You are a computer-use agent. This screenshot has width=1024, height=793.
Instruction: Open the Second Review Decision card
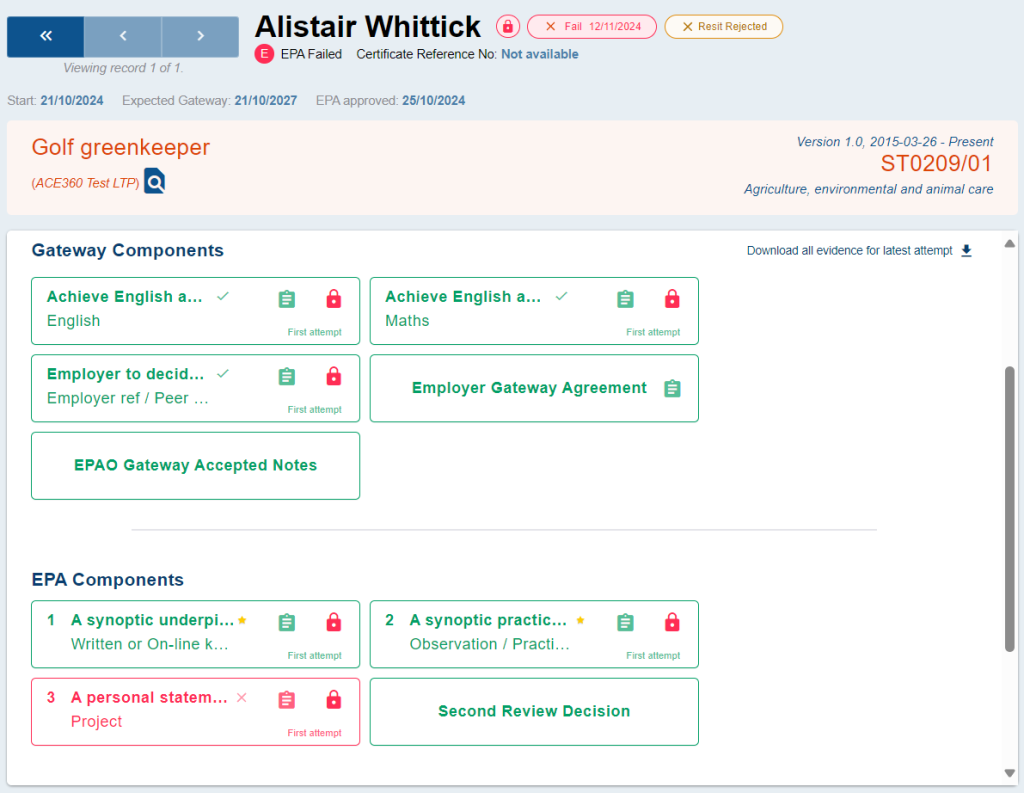(x=534, y=712)
